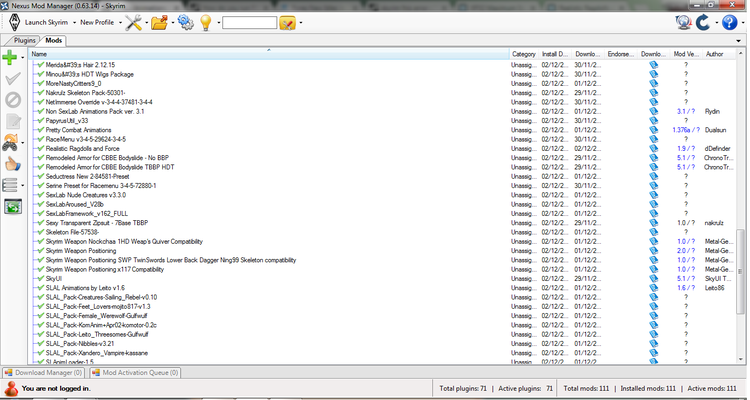750x400 pixels.
Task: Click download icon in SkyUI row
Action: click(x=653, y=278)
